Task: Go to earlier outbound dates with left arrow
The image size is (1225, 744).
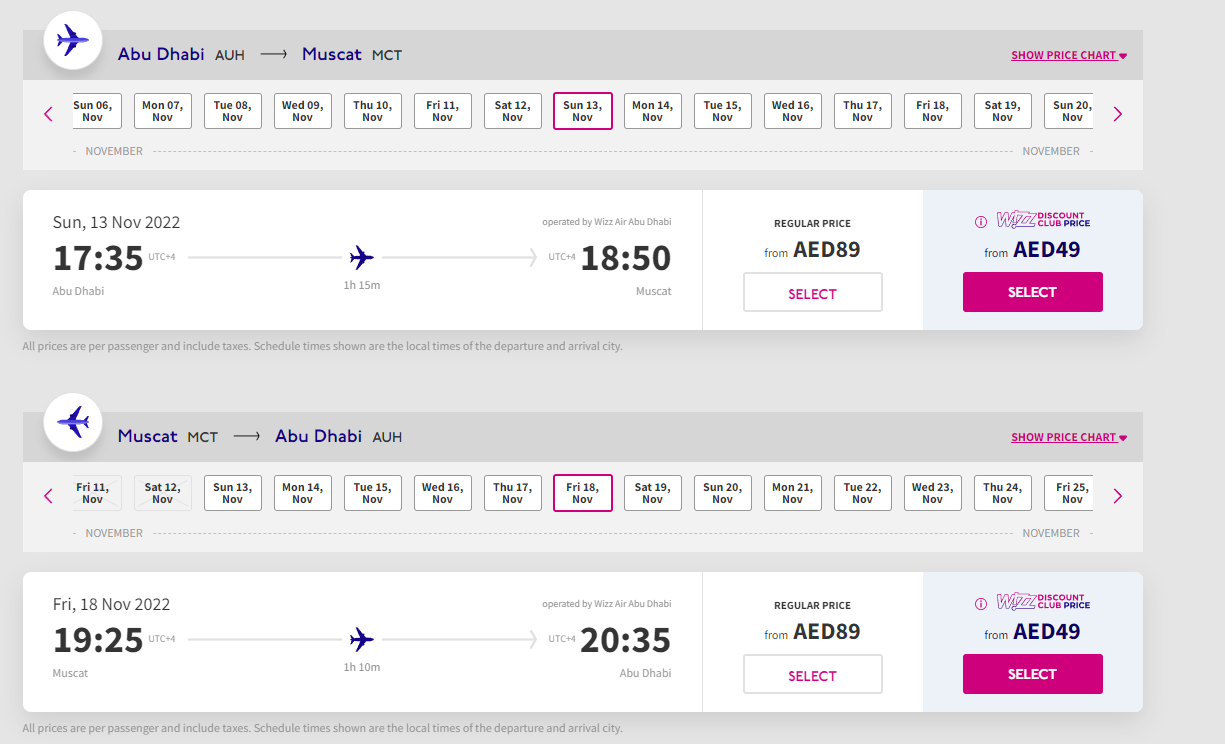Action: [48, 114]
